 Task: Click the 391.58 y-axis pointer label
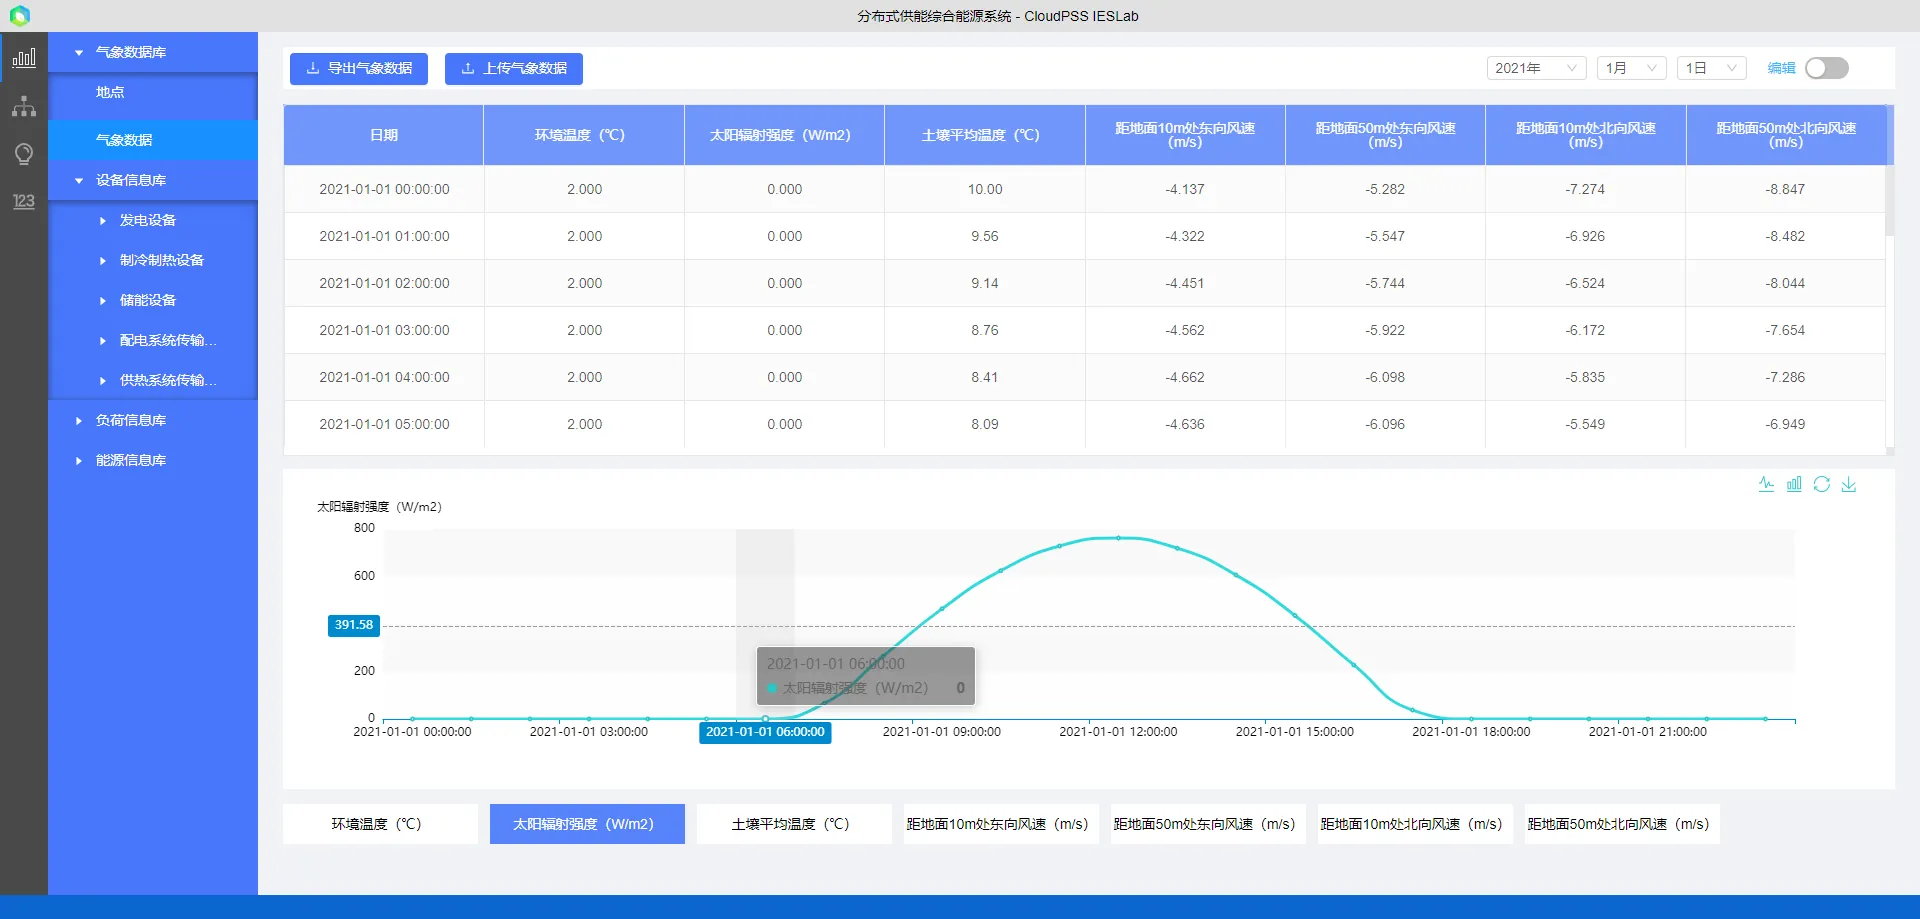pos(354,625)
